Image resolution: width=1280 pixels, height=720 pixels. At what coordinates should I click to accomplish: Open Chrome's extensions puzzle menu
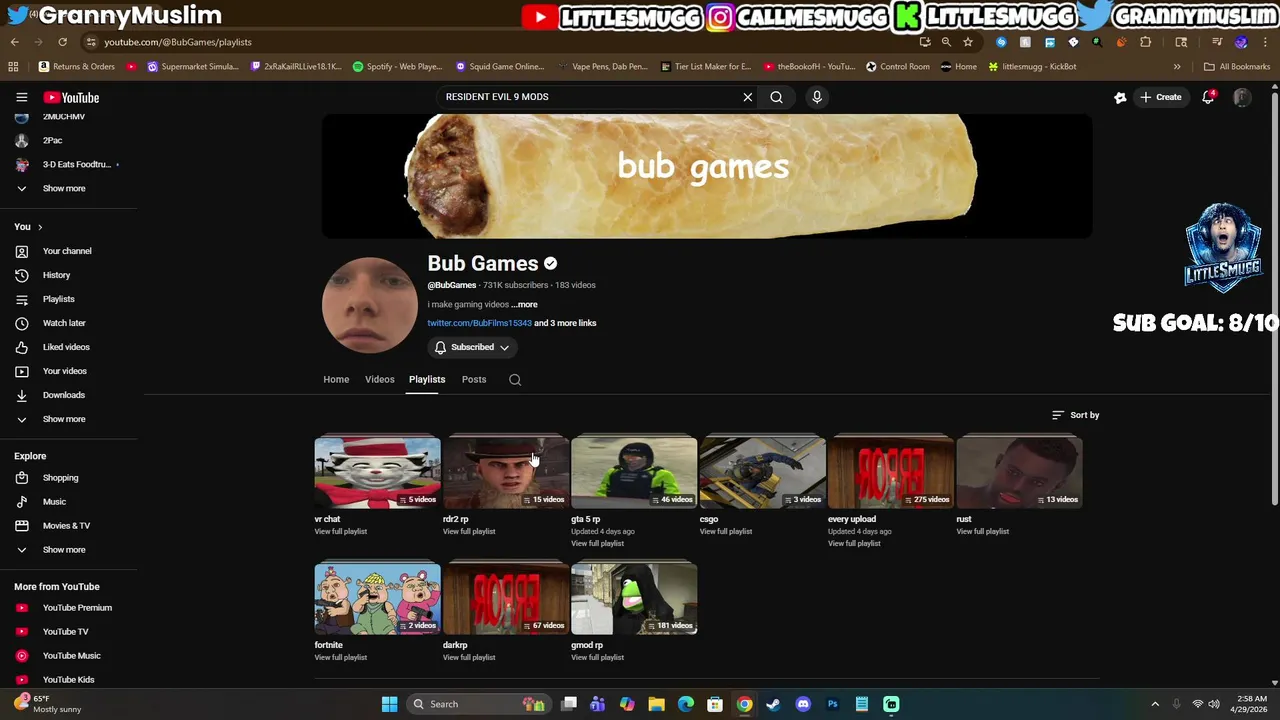point(1145,42)
